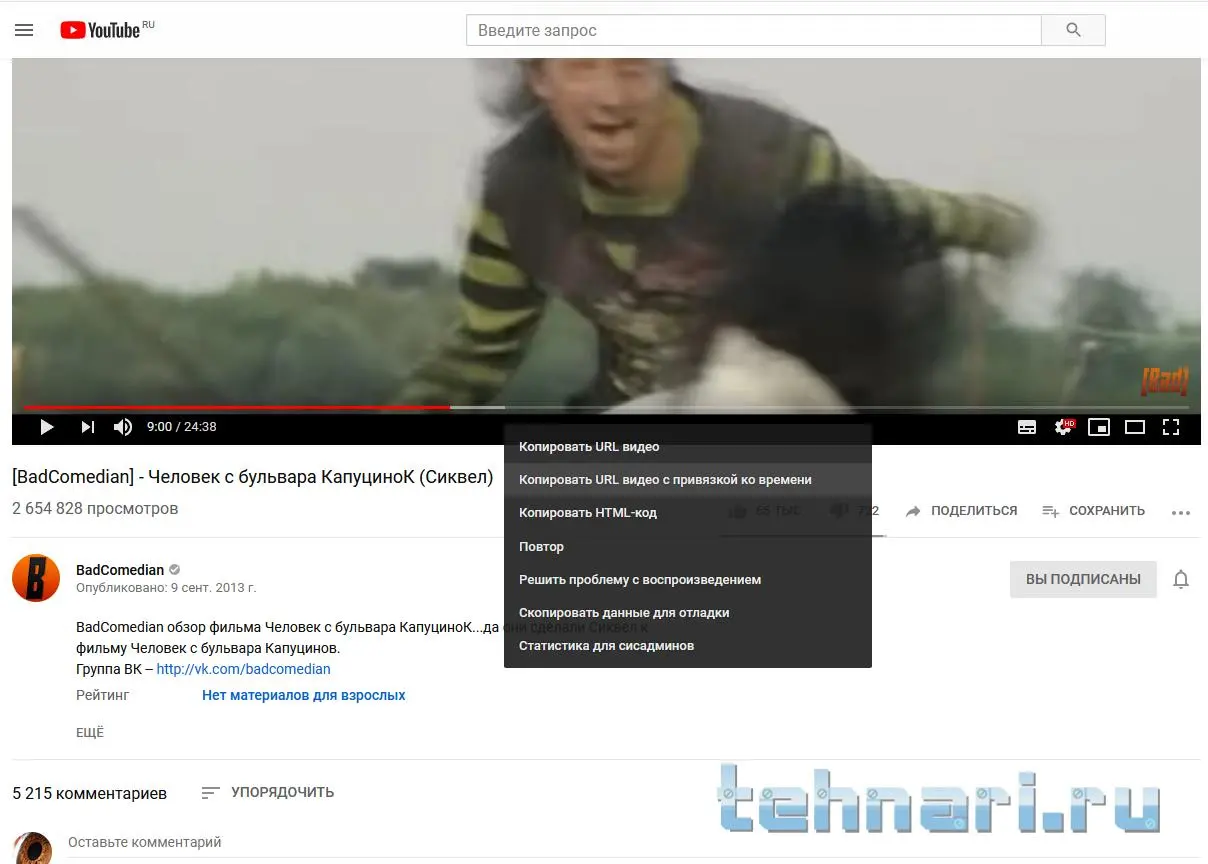Toggle subtitles on the player
The width and height of the screenshot is (1208, 864).
(x=1027, y=427)
